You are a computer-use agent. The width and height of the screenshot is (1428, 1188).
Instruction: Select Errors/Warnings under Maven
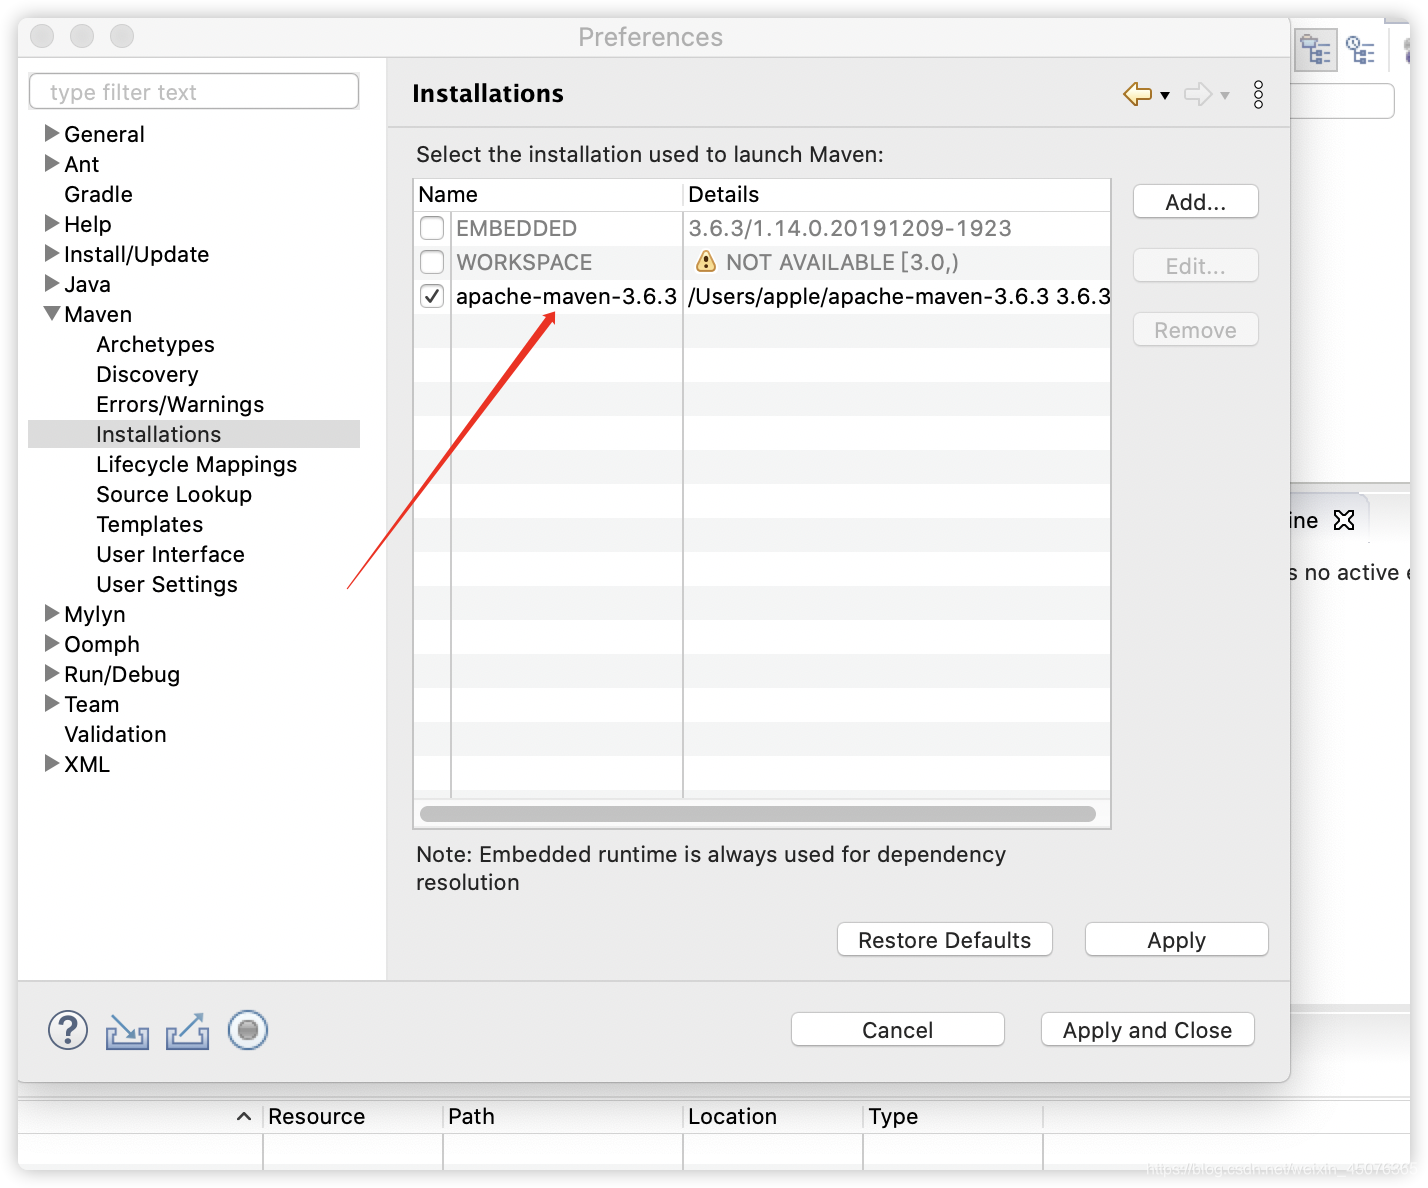pyautogui.click(x=180, y=404)
